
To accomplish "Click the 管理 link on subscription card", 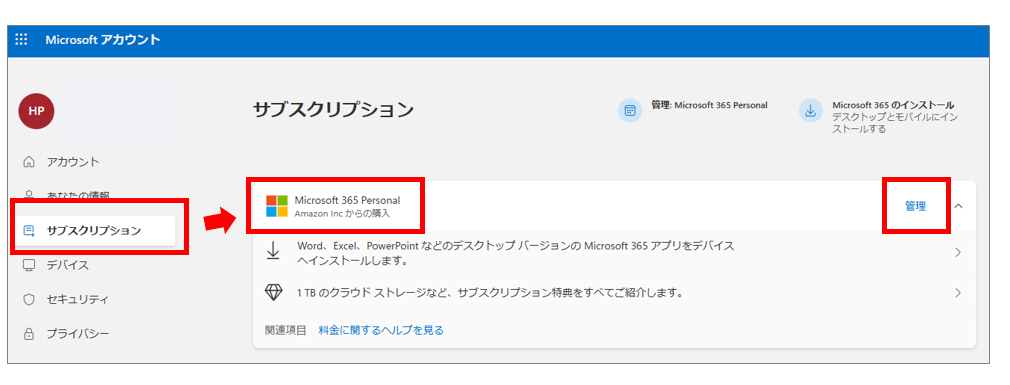I will (915, 206).
